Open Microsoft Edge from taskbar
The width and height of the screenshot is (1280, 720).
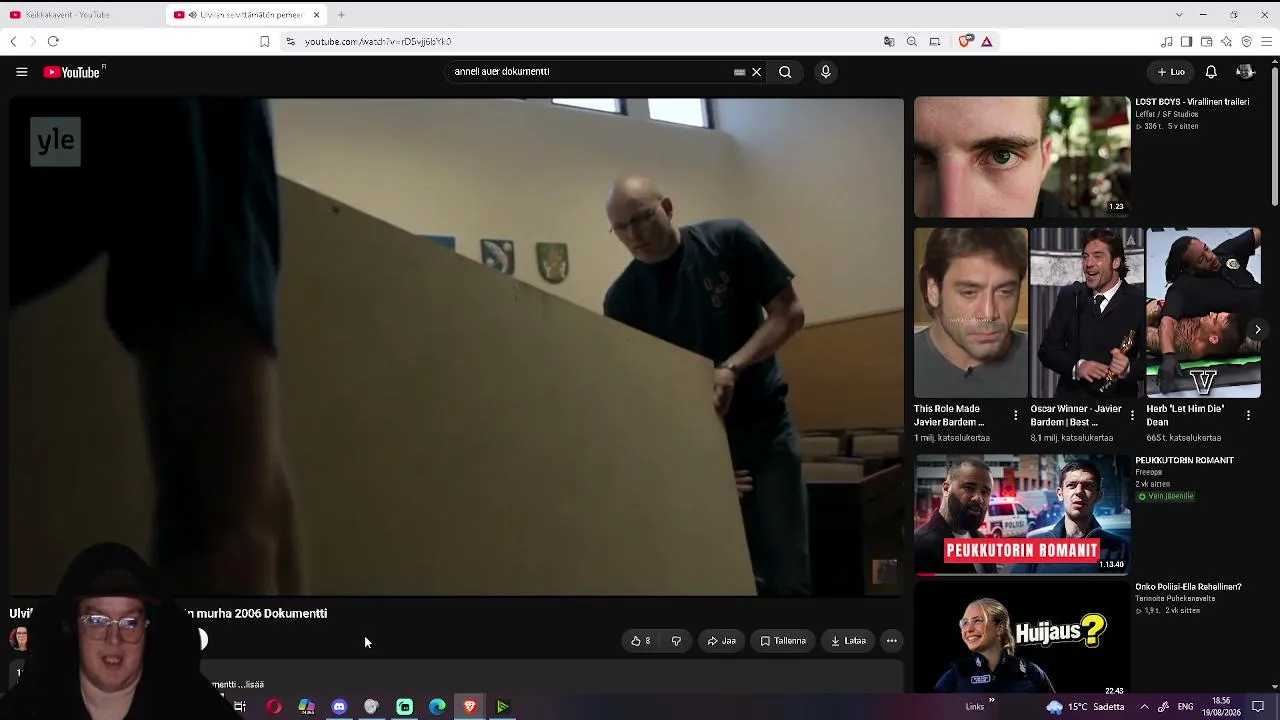click(437, 707)
